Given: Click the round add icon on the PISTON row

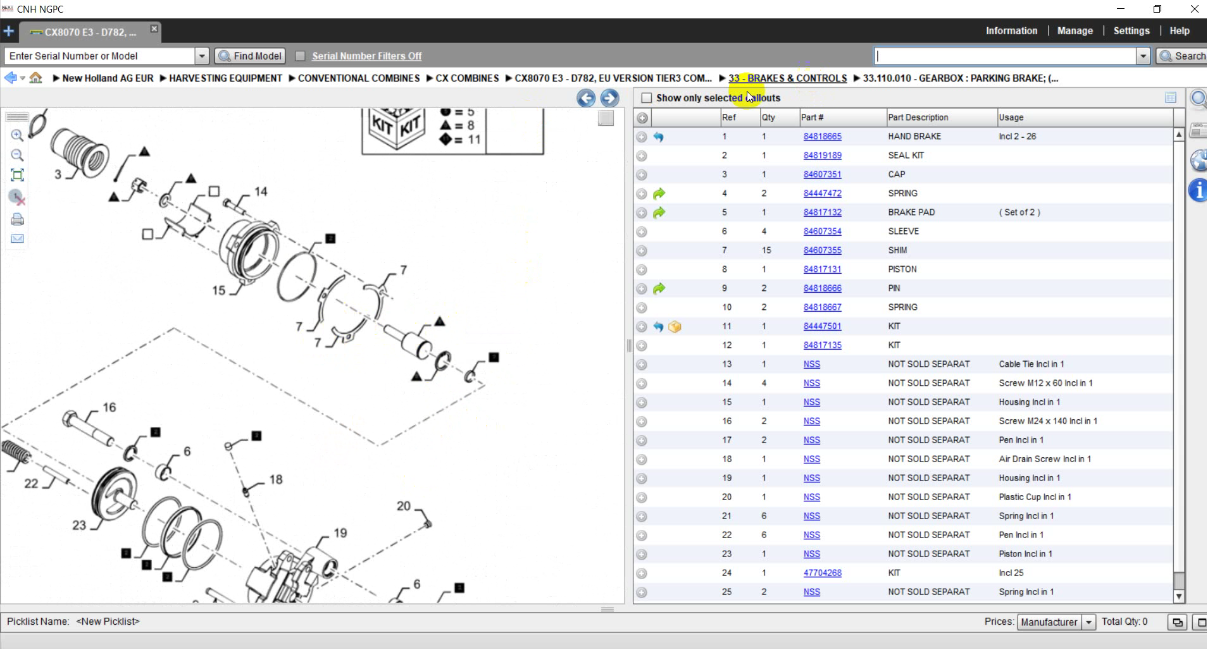Looking at the screenshot, I should pos(642,270).
